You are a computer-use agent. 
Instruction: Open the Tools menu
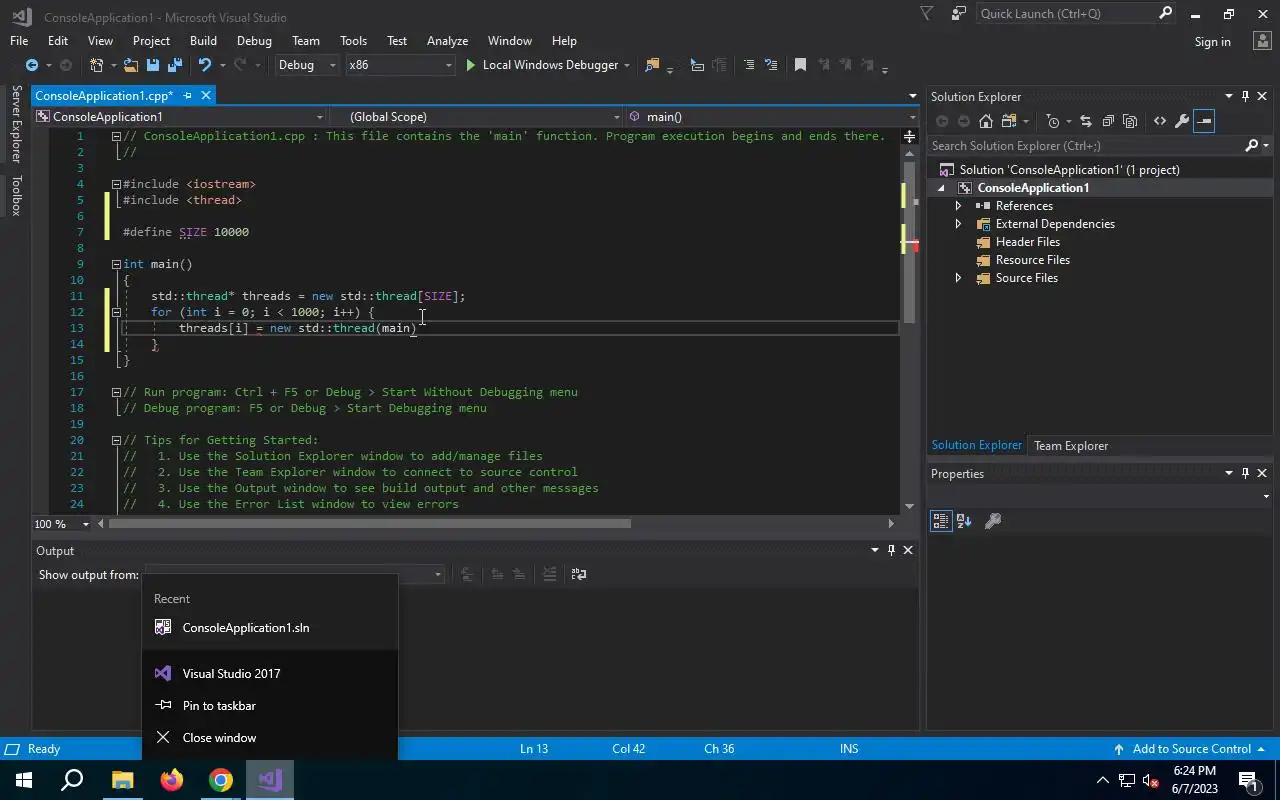[353, 41]
